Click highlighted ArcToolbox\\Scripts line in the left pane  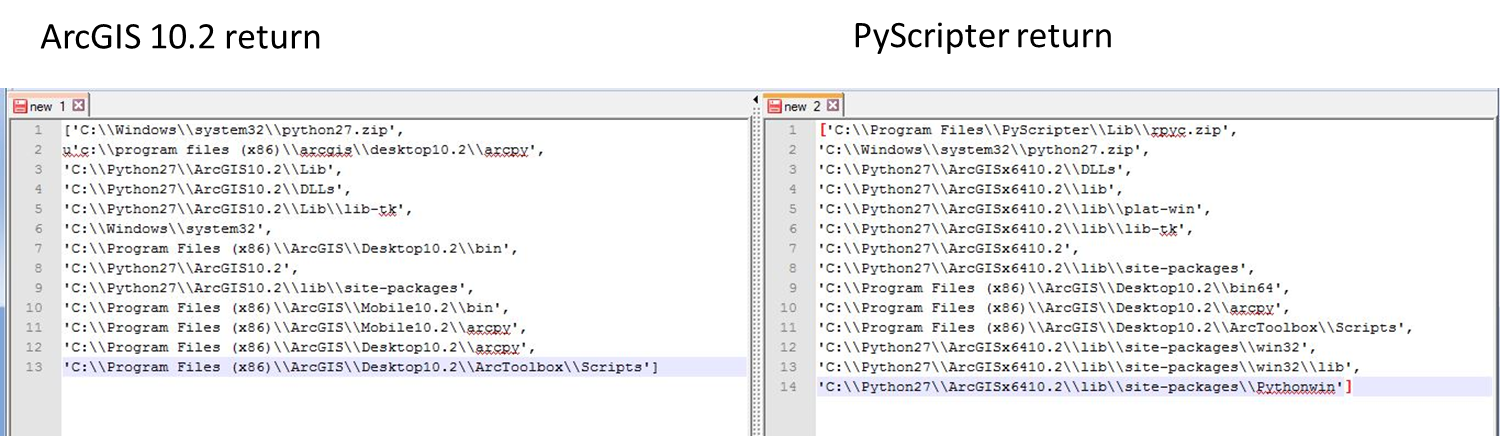click(361, 367)
